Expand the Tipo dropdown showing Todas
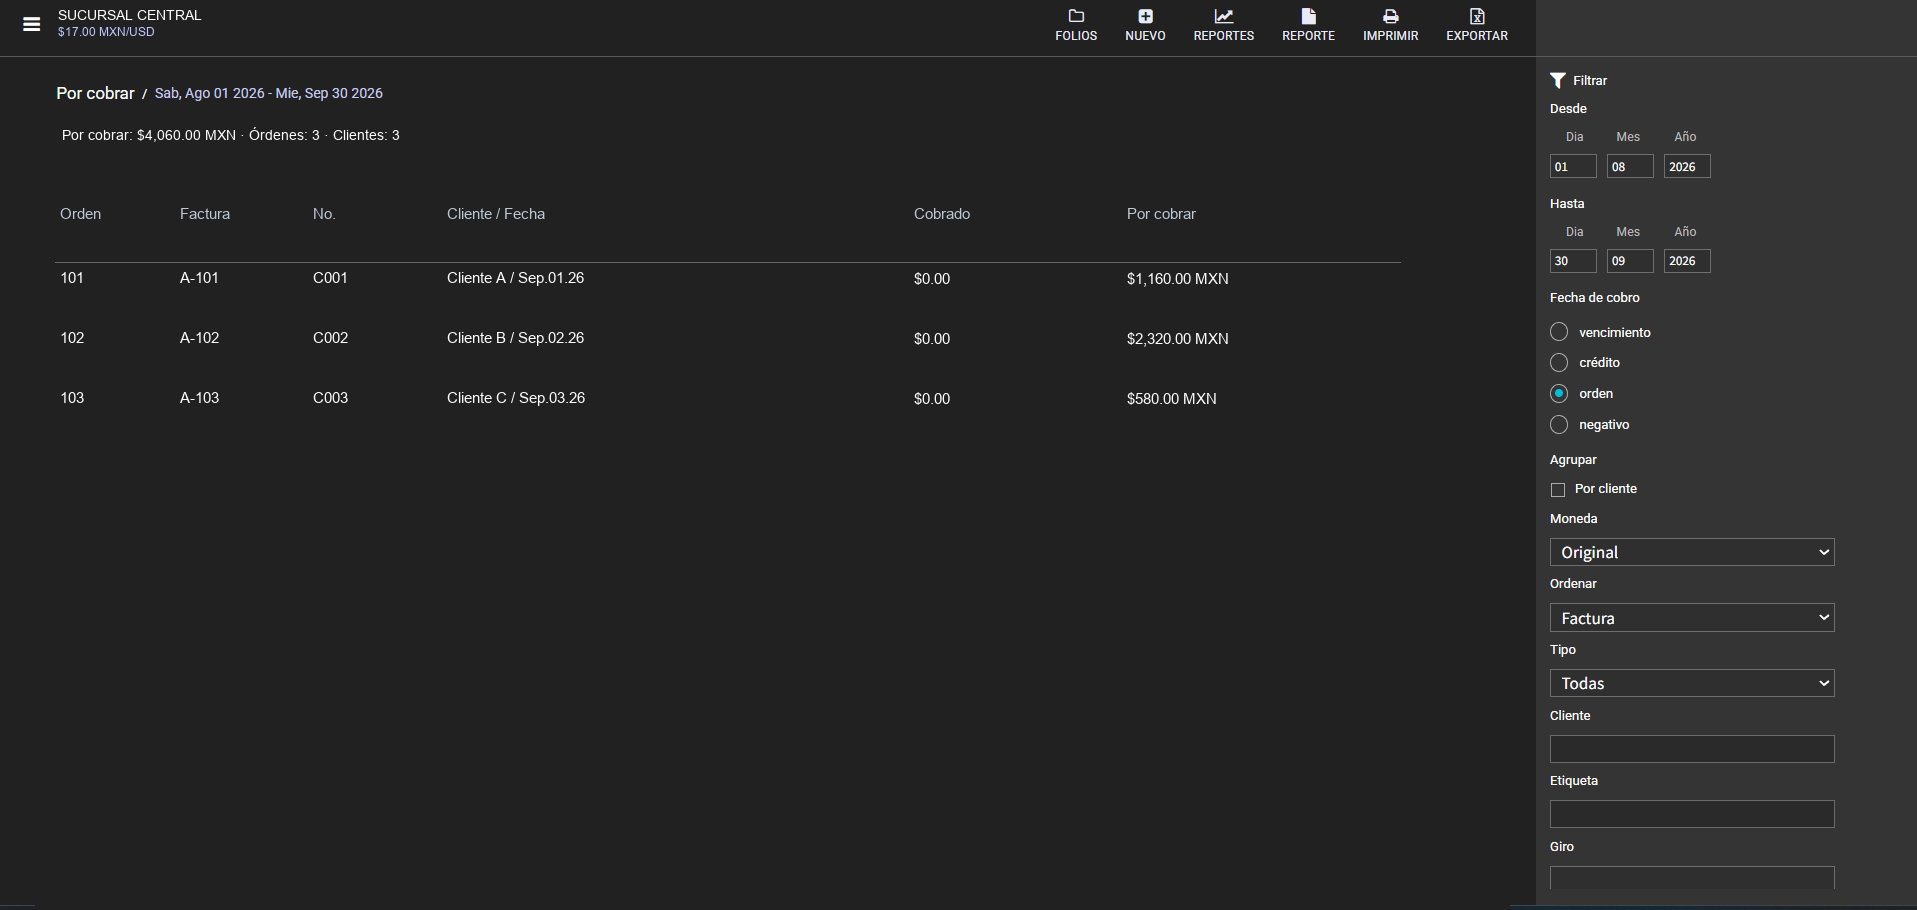Image resolution: width=1917 pixels, height=910 pixels. 1692,683
